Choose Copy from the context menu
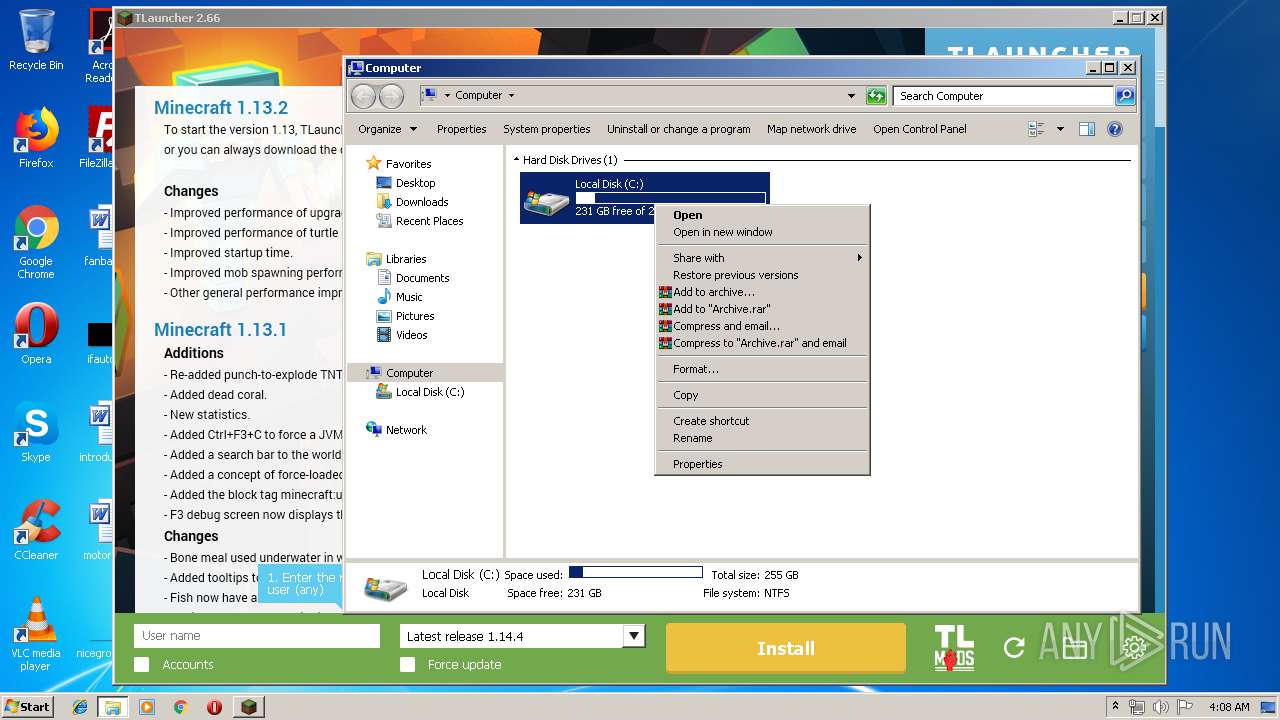Screen dimensions: 1280x720 [x=762, y=395]
